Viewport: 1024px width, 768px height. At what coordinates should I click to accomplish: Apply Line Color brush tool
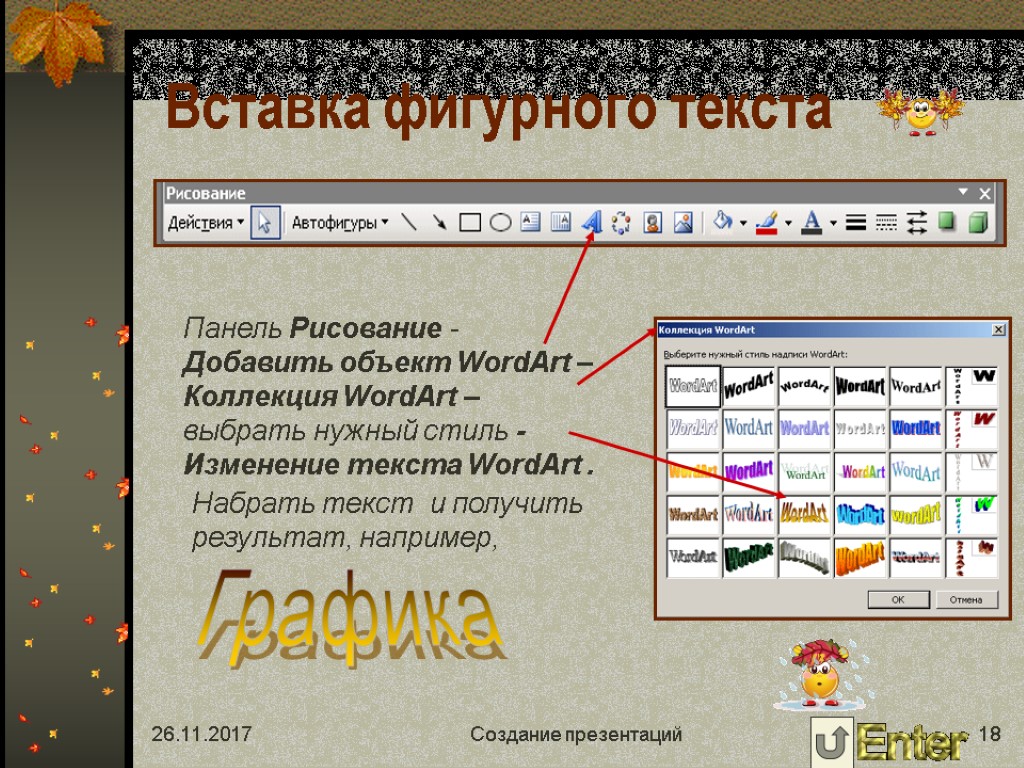[x=767, y=223]
